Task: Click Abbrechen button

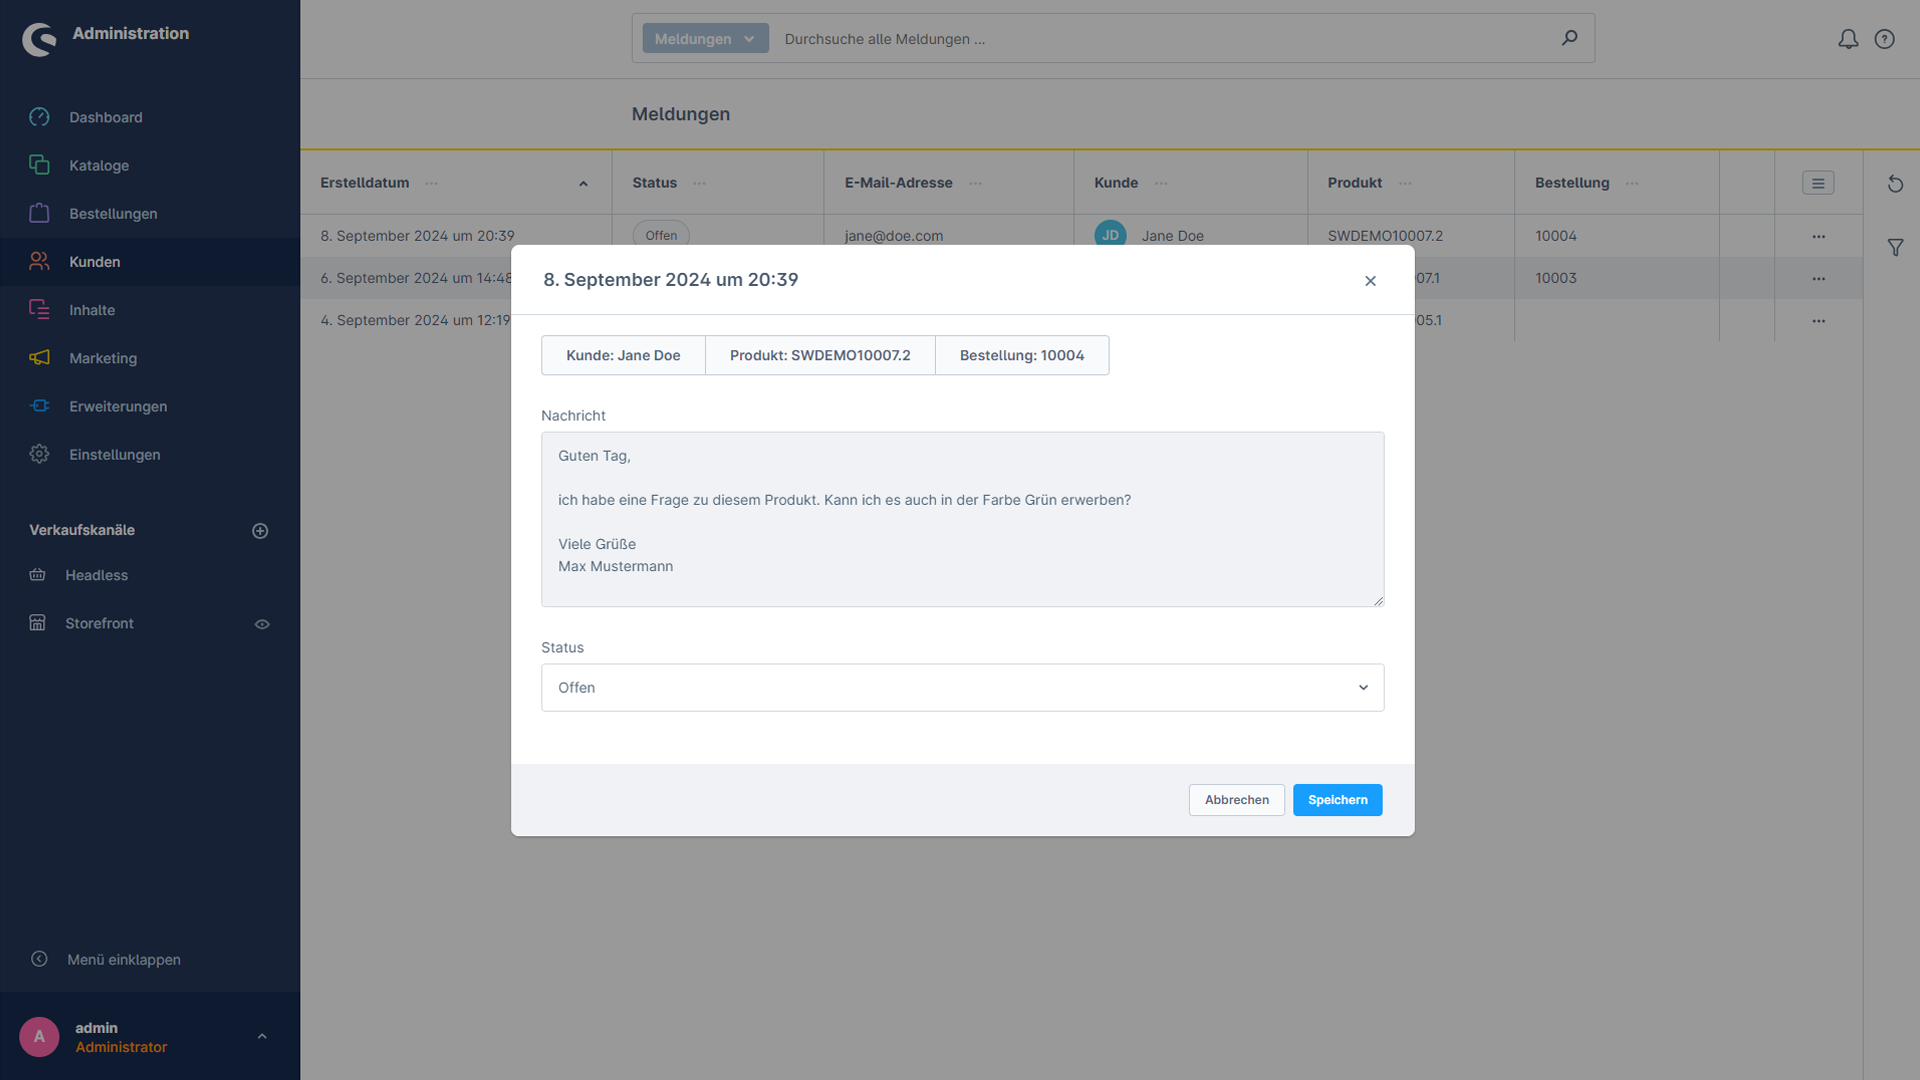Action: click(1236, 800)
